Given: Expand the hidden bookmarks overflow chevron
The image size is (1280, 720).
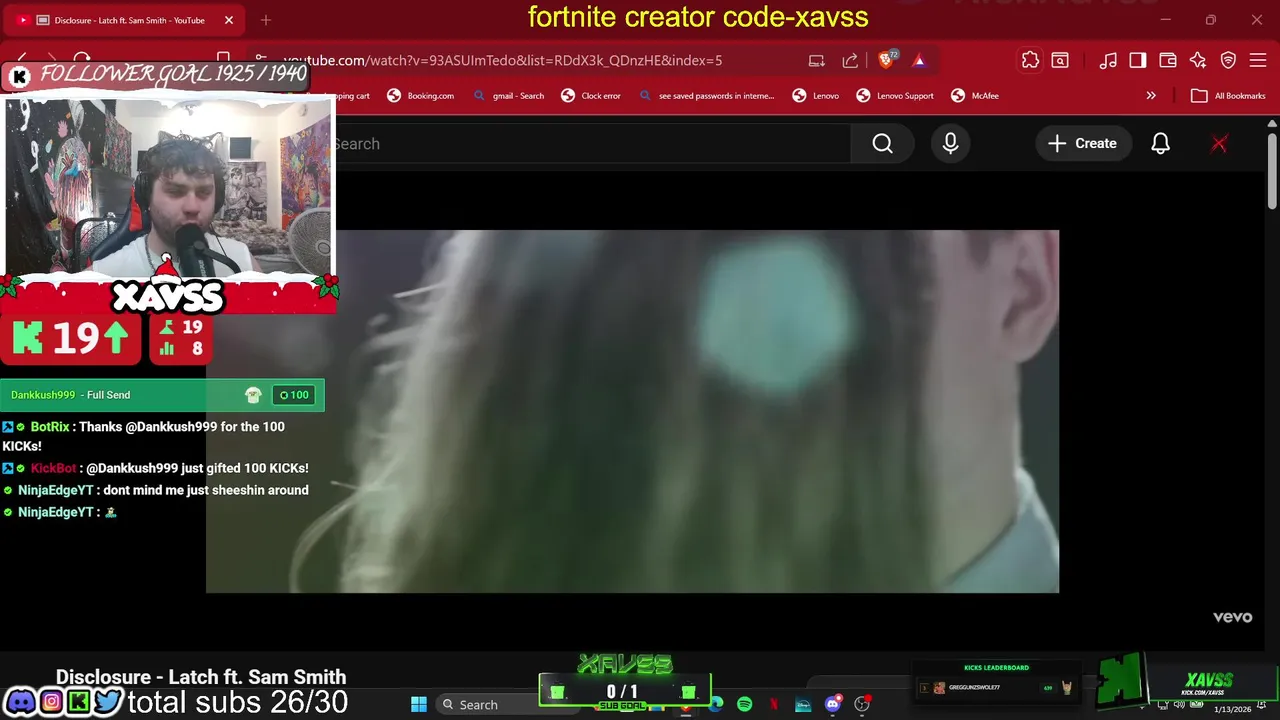Looking at the screenshot, I should pyautogui.click(x=1151, y=96).
